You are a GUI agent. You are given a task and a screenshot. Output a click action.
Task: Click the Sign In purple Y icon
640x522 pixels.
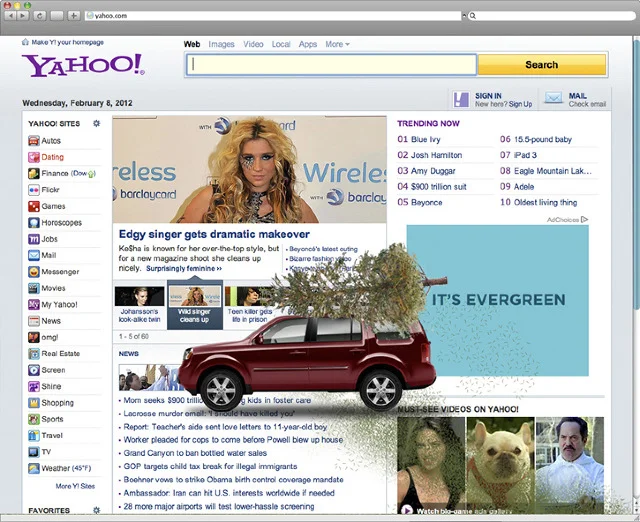coord(461,100)
